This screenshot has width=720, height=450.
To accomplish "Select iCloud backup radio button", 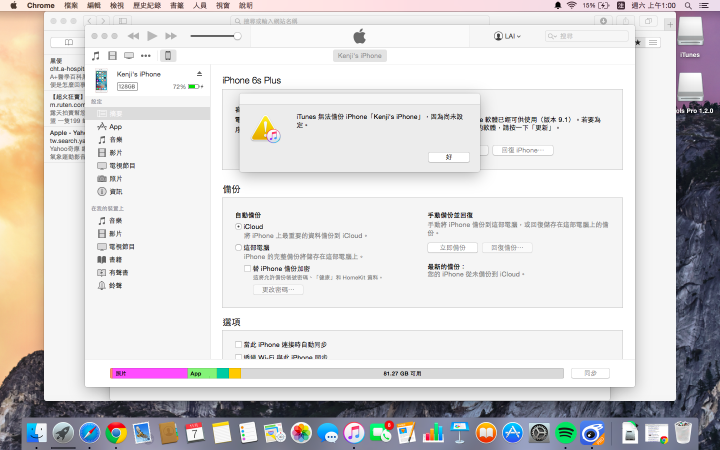I will [238, 226].
